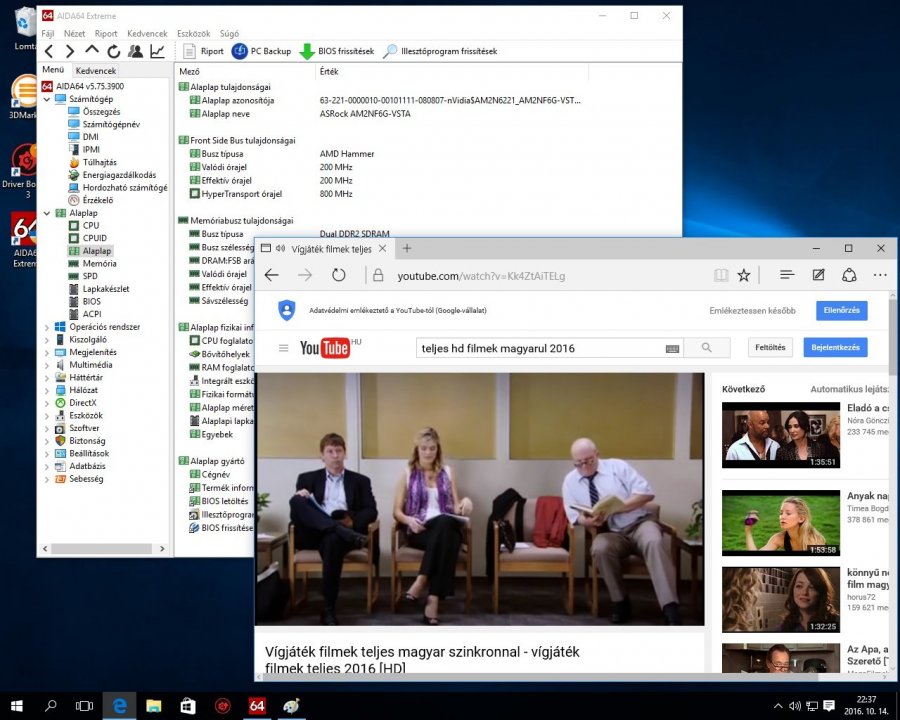The image size is (900, 720).
Task: Open the Eszközök menu
Action: [193, 33]
